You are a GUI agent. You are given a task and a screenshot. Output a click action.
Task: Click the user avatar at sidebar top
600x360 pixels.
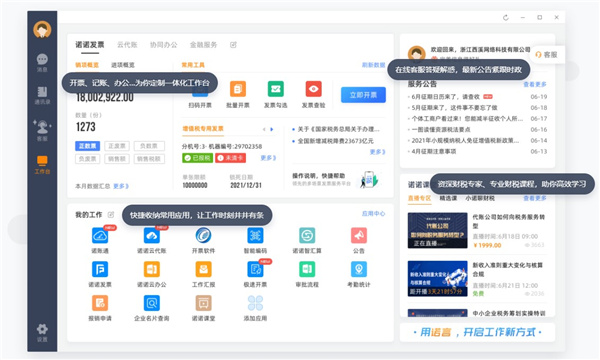click(x=42, y=29)
